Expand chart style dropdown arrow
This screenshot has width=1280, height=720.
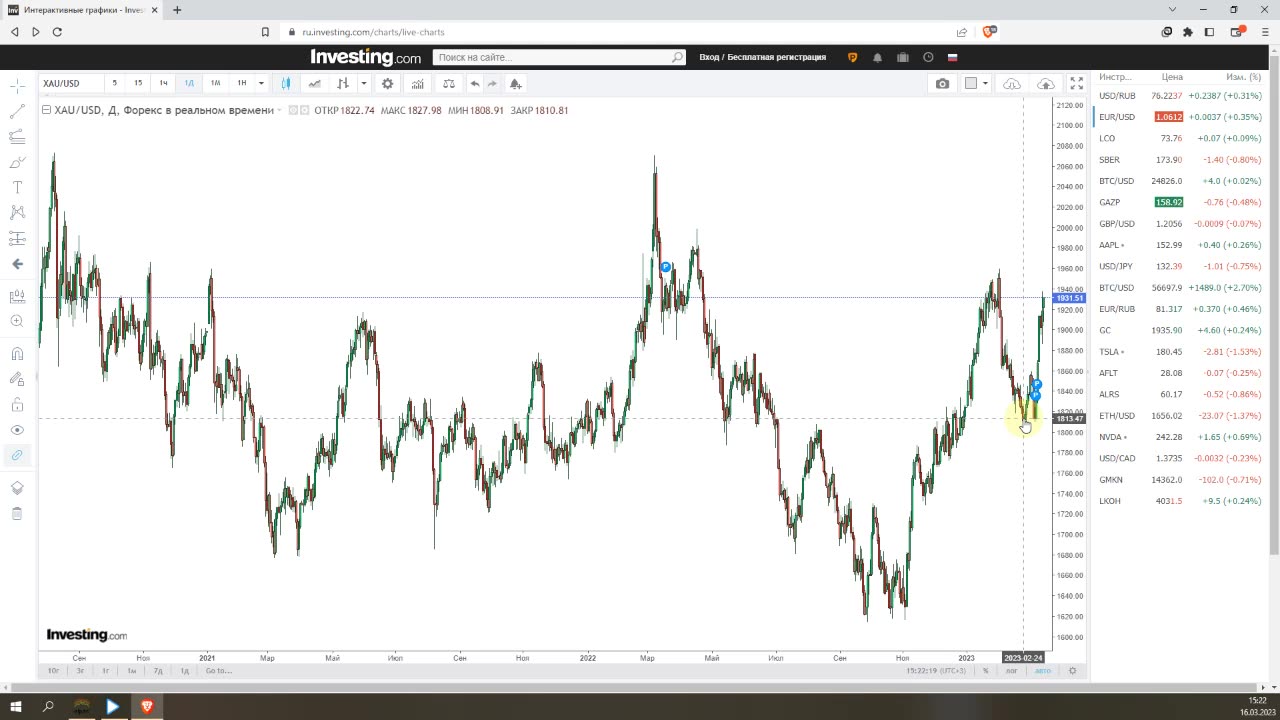pyautogui.click(x=364, y=83)
